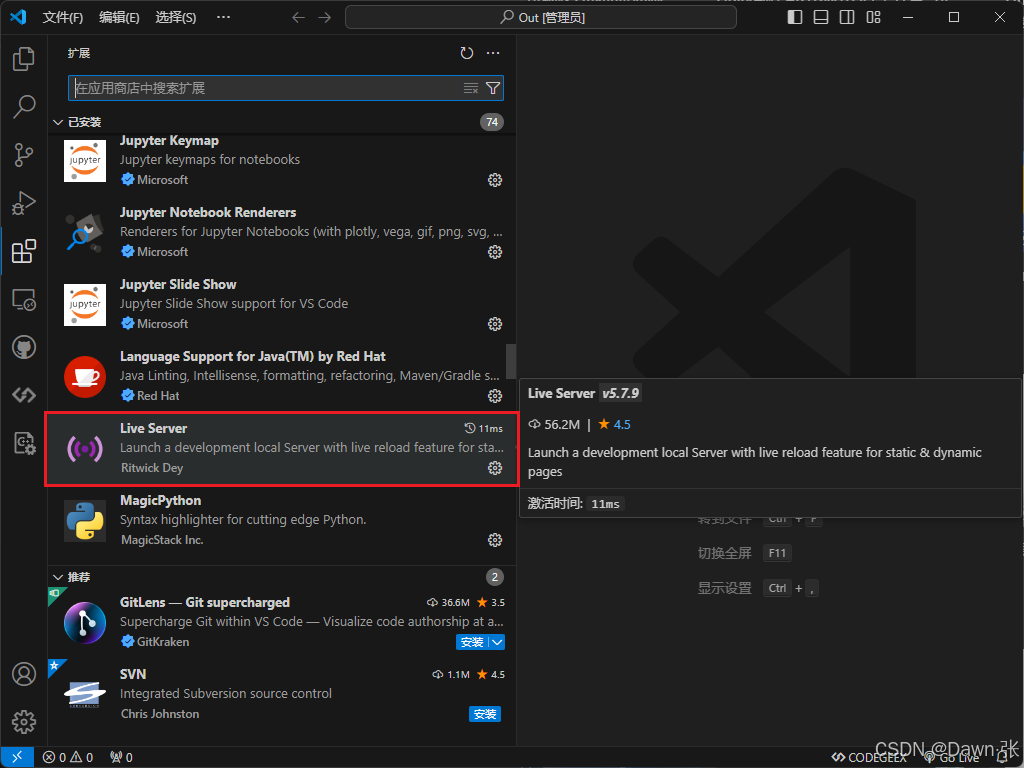Select the Extensions activity bar icon
Viewport: 1024px width, 768px height.
pos(24,251)
